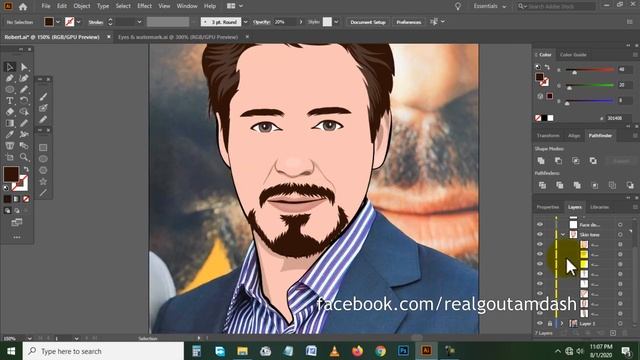Apply Exclude shape mode
The image size is (640, 360).
tap(593, 161)
